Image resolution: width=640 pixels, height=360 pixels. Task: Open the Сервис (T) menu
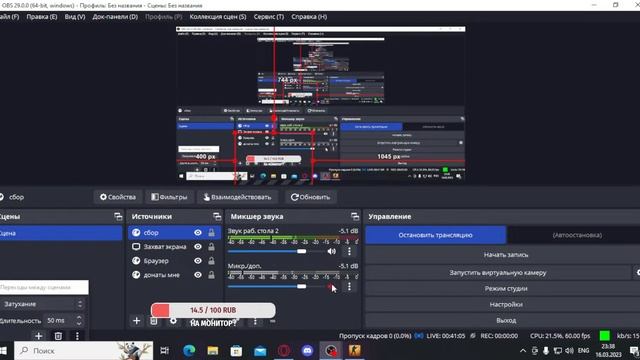(269, 17)
